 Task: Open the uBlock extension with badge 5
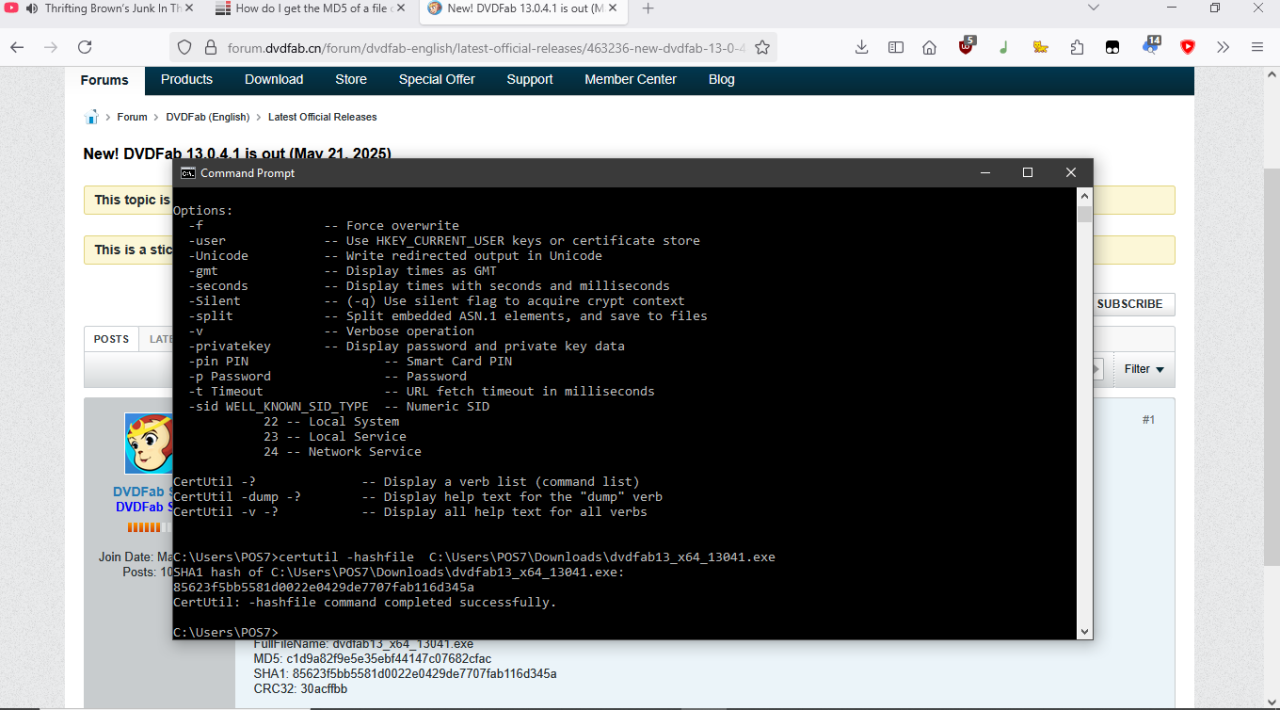(967, 46)
